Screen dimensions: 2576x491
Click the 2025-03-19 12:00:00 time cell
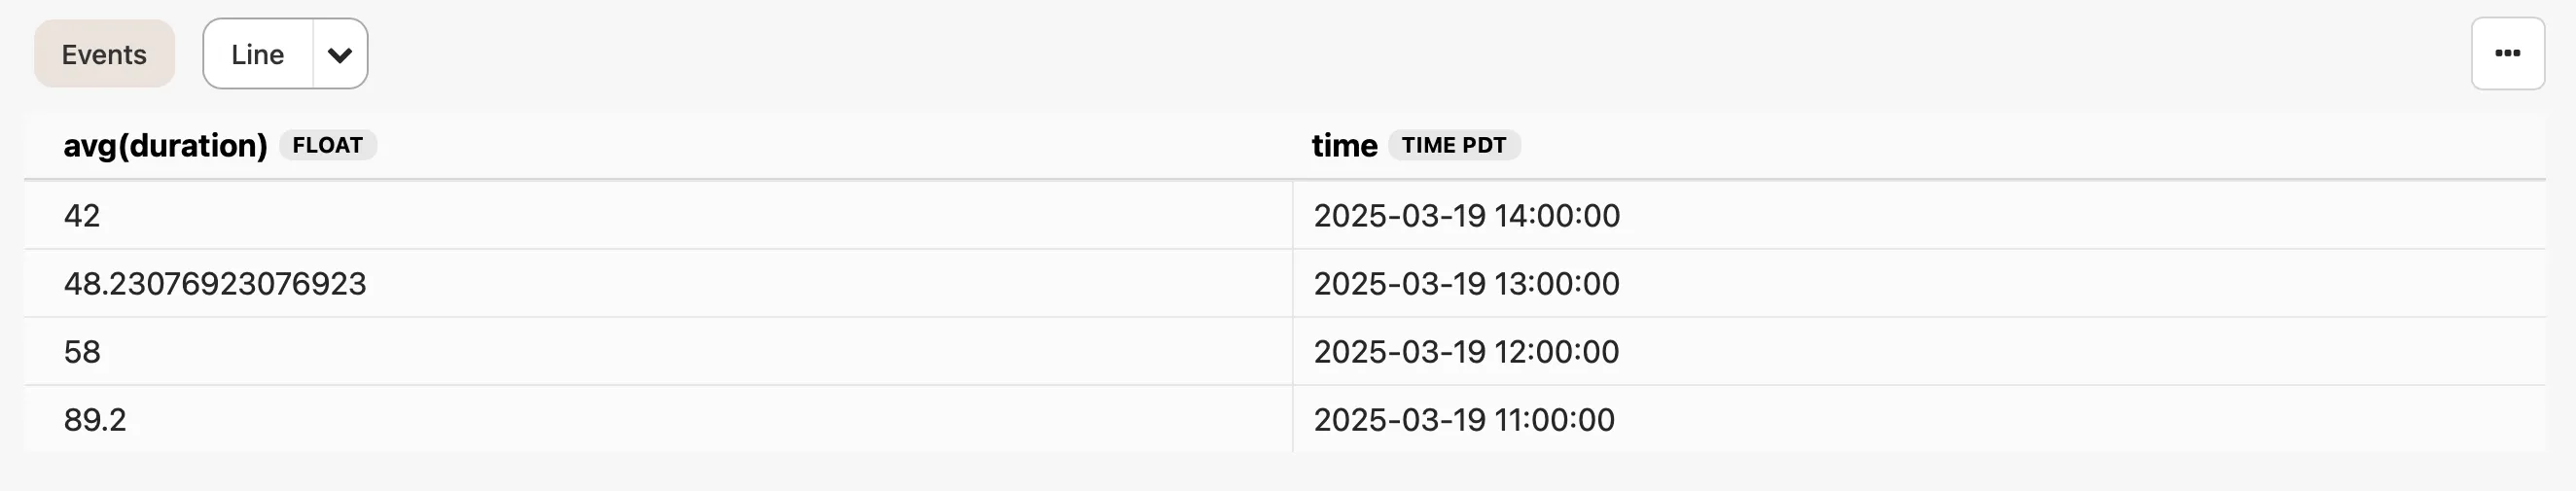tap(1466, 352)
